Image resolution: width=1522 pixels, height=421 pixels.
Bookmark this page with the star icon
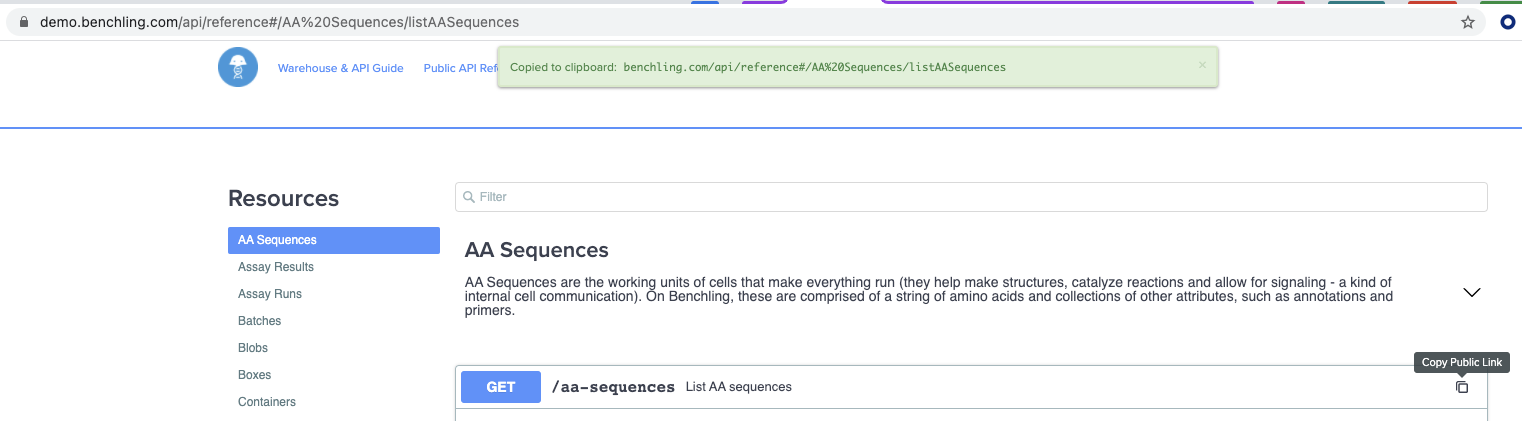[1468, 22]
